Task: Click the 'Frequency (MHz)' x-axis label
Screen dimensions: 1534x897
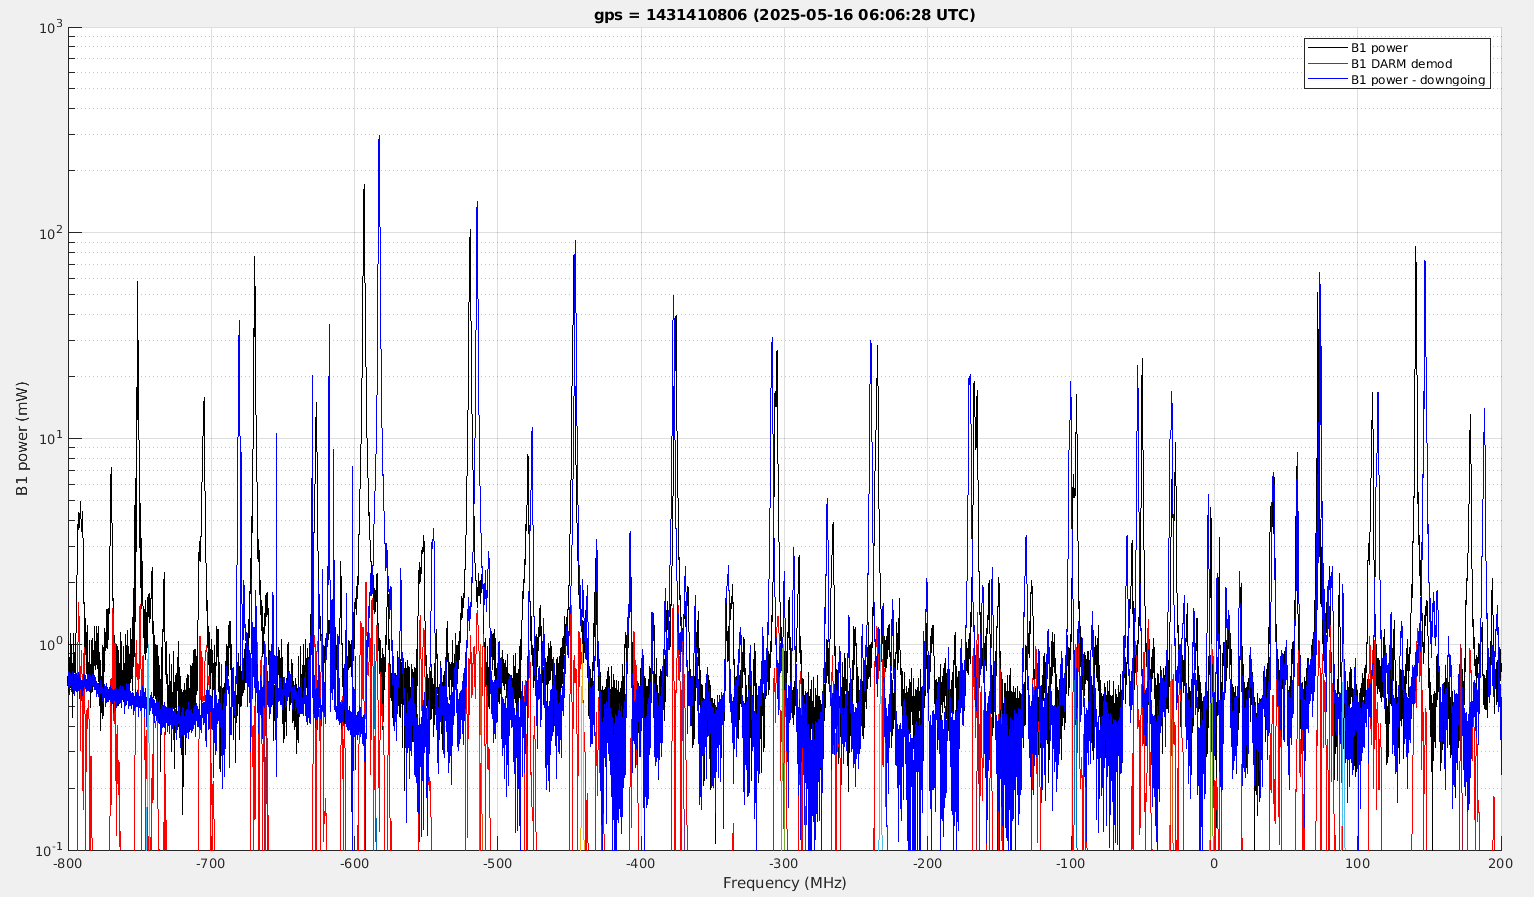Action: coord(784,883)
